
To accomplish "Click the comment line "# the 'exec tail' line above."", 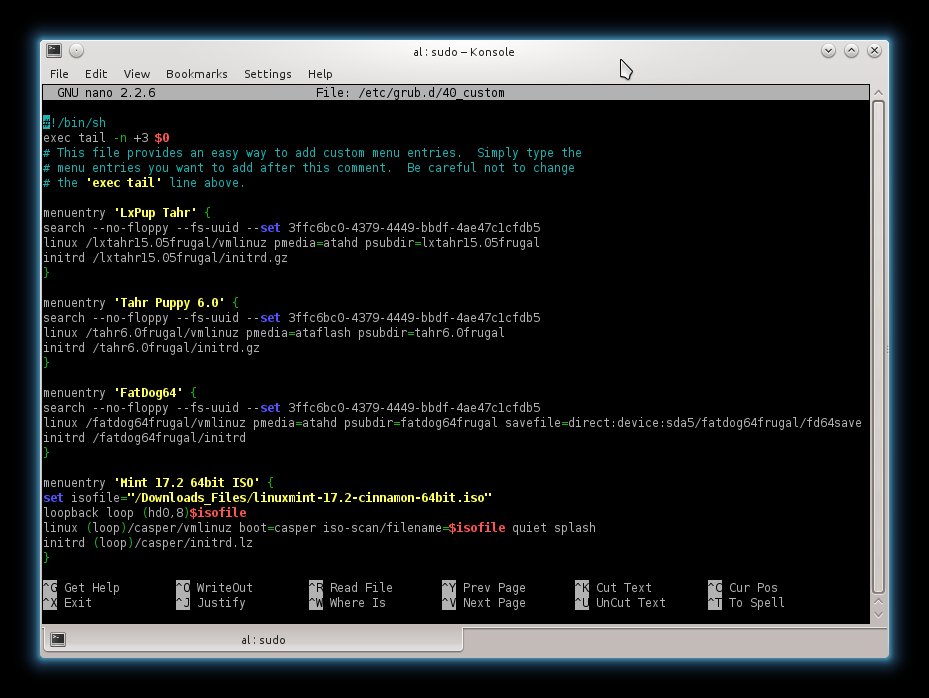I will pyautogui.click(x=143, y=183).
